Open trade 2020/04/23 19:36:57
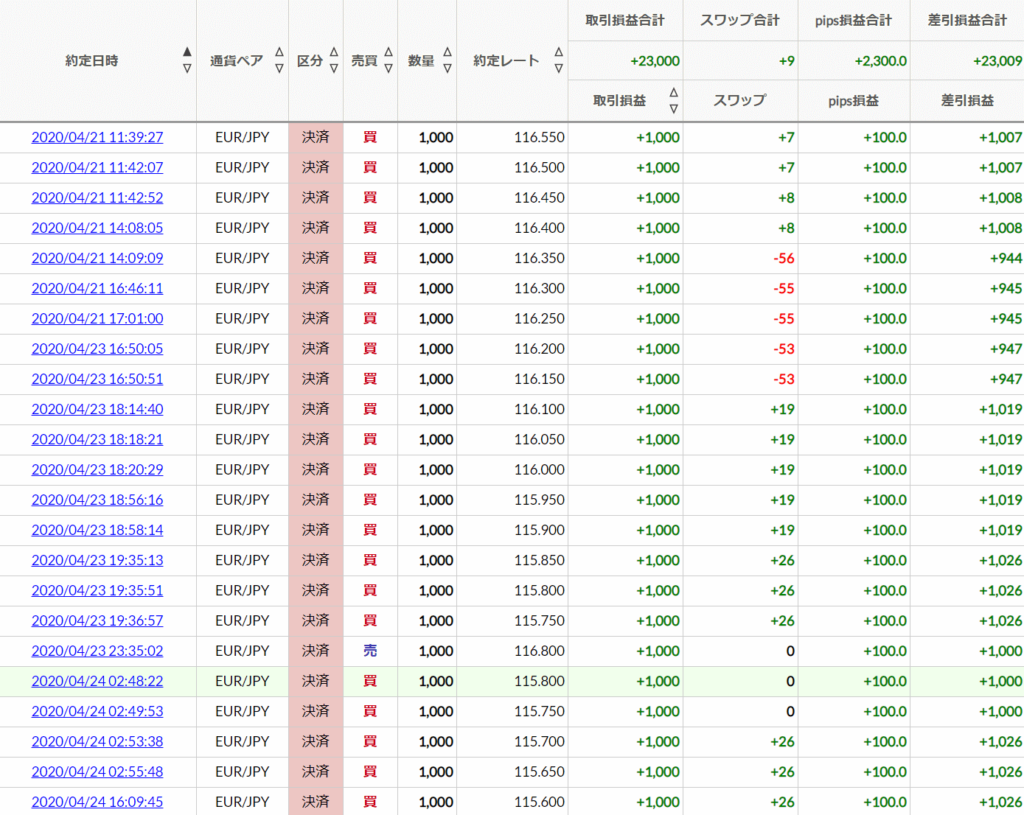 click(97, 620)
